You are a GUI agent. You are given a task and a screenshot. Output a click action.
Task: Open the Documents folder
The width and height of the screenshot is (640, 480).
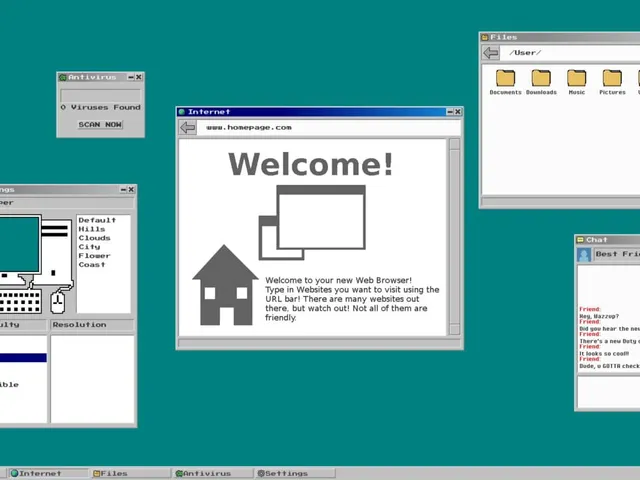click(505, 82)
